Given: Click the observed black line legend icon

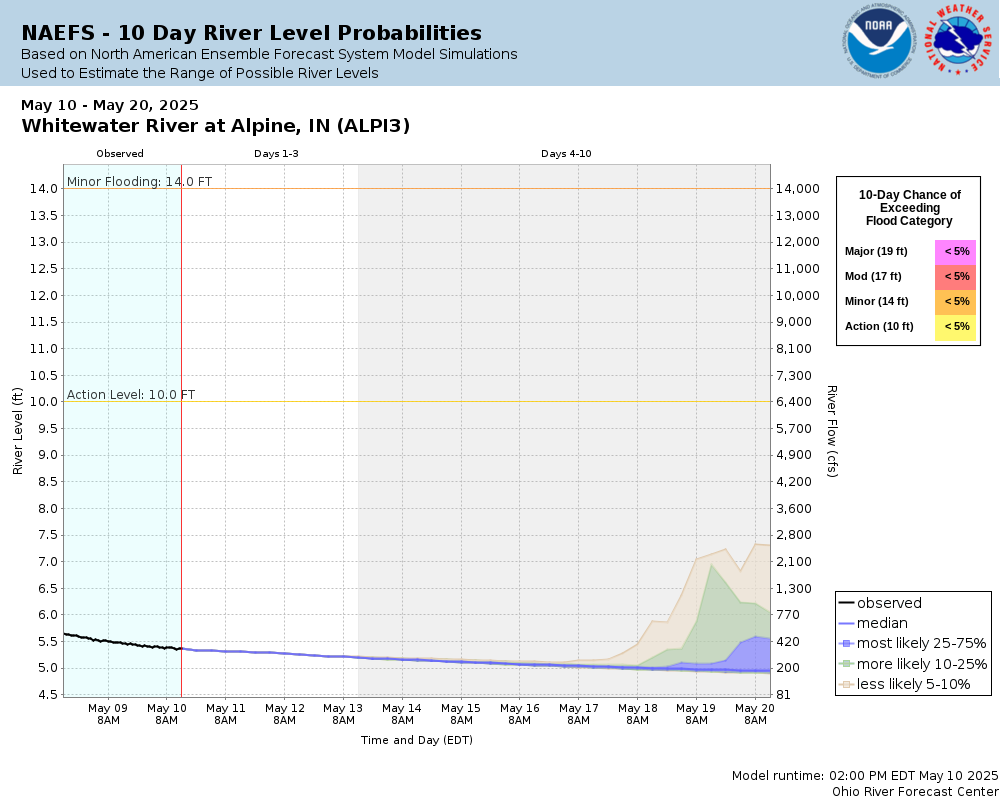Looking at the screenshot, I should (x=846, y=603).
